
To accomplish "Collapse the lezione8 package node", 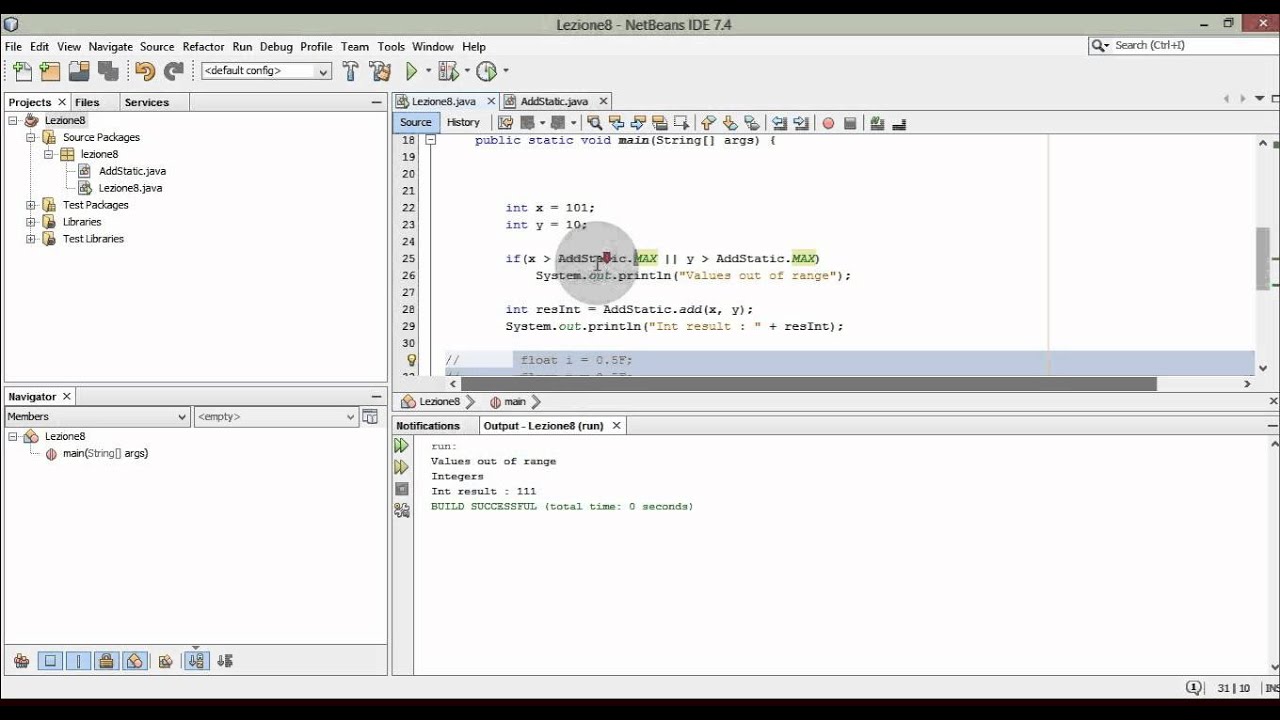I will click(47, 154).
